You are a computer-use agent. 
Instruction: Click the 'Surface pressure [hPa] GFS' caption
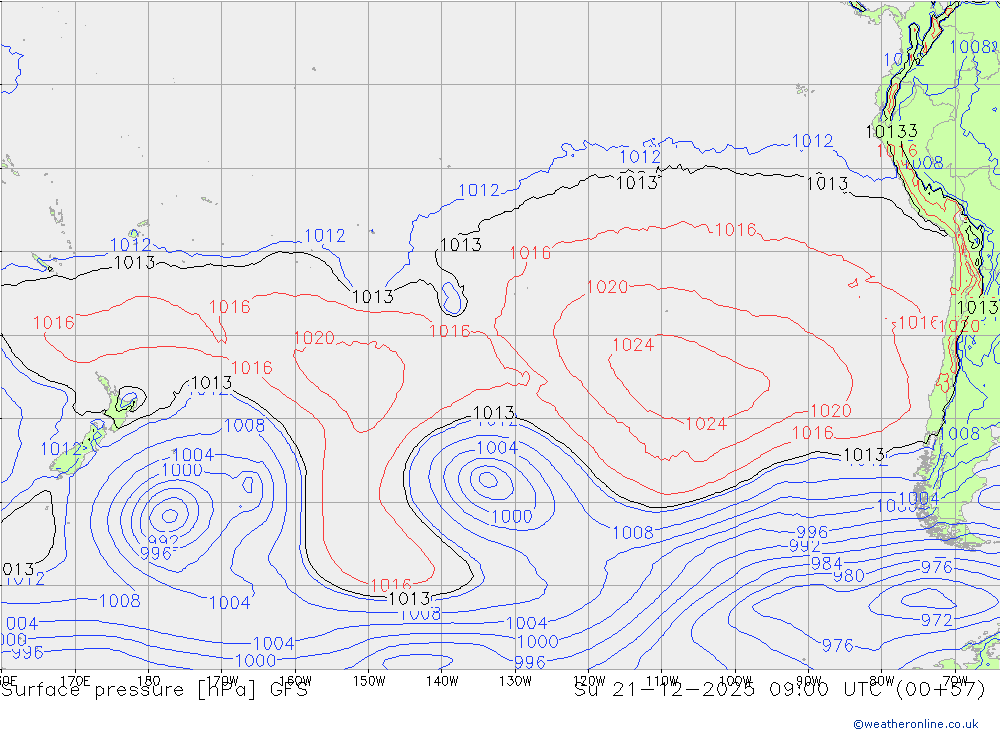pos(154,690)
